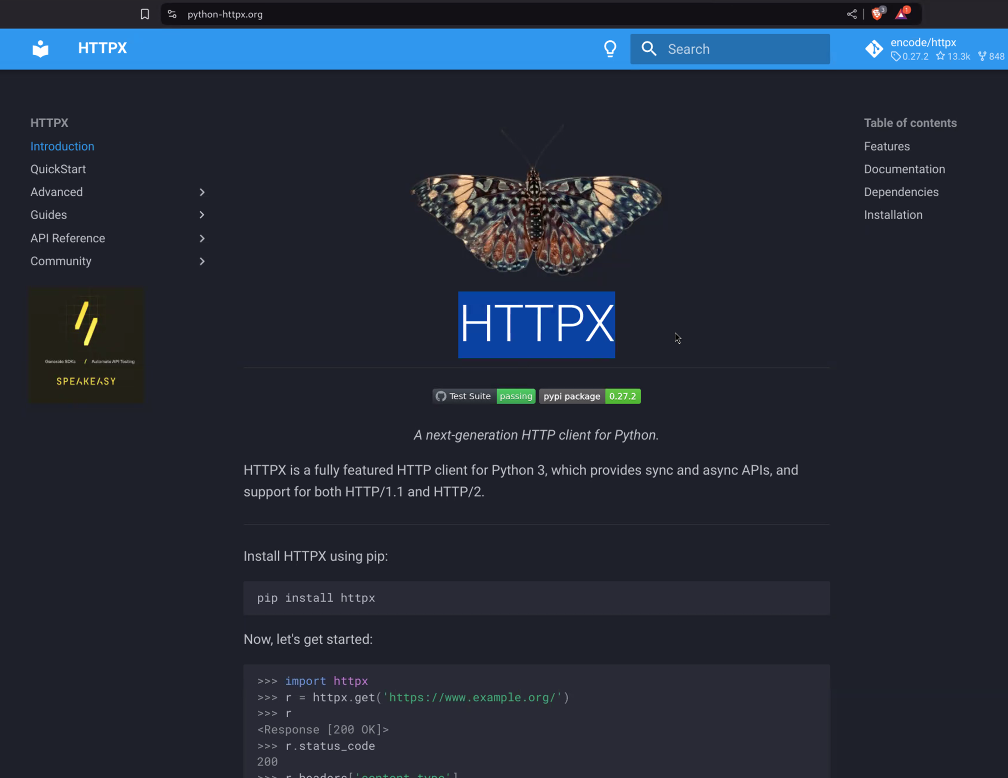This screenshot has width=1008, height=778.
Task: Open the API Reference navigation section
Action: tap(68, 239)
